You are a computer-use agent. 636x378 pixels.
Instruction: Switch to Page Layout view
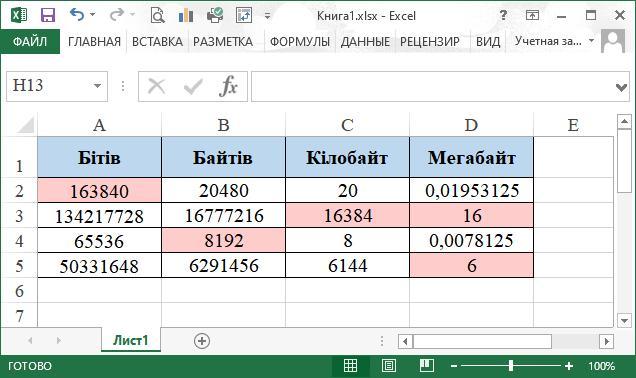click(389, 366)
